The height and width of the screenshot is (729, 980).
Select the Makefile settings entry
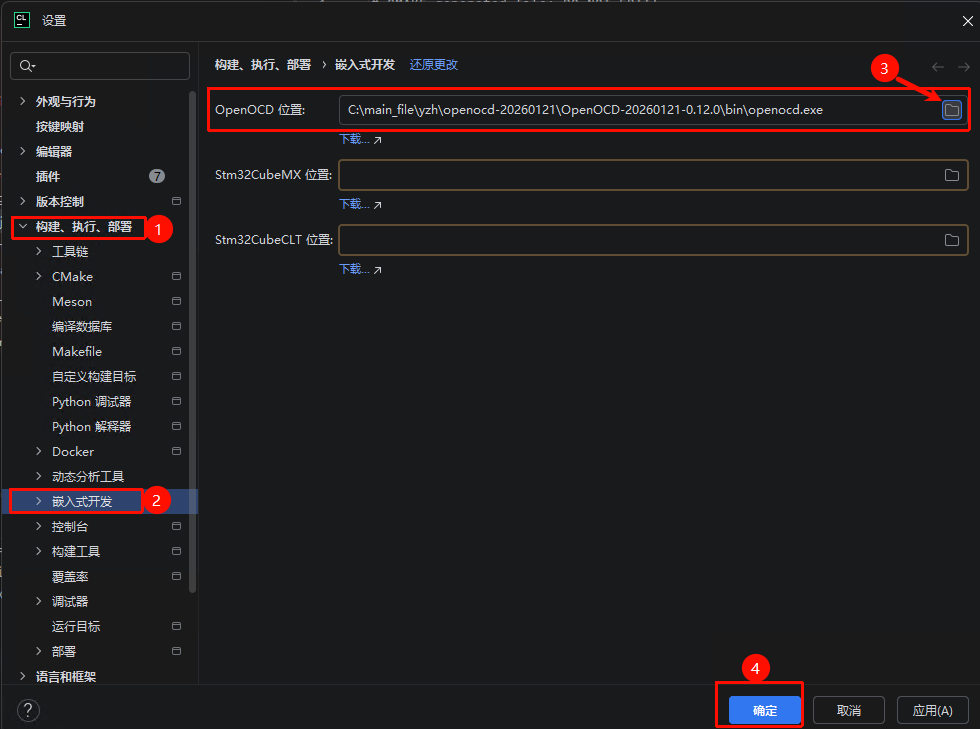pos(77,352)
